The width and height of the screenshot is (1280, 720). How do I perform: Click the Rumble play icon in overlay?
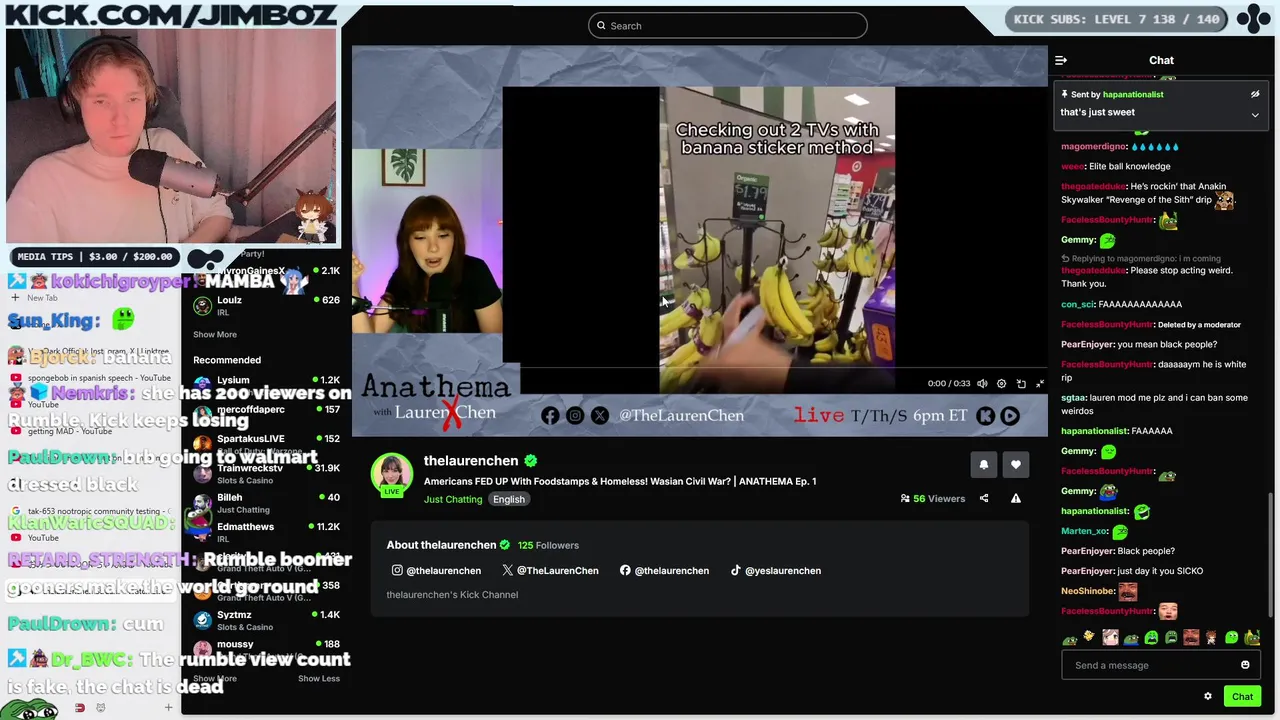1010,416
